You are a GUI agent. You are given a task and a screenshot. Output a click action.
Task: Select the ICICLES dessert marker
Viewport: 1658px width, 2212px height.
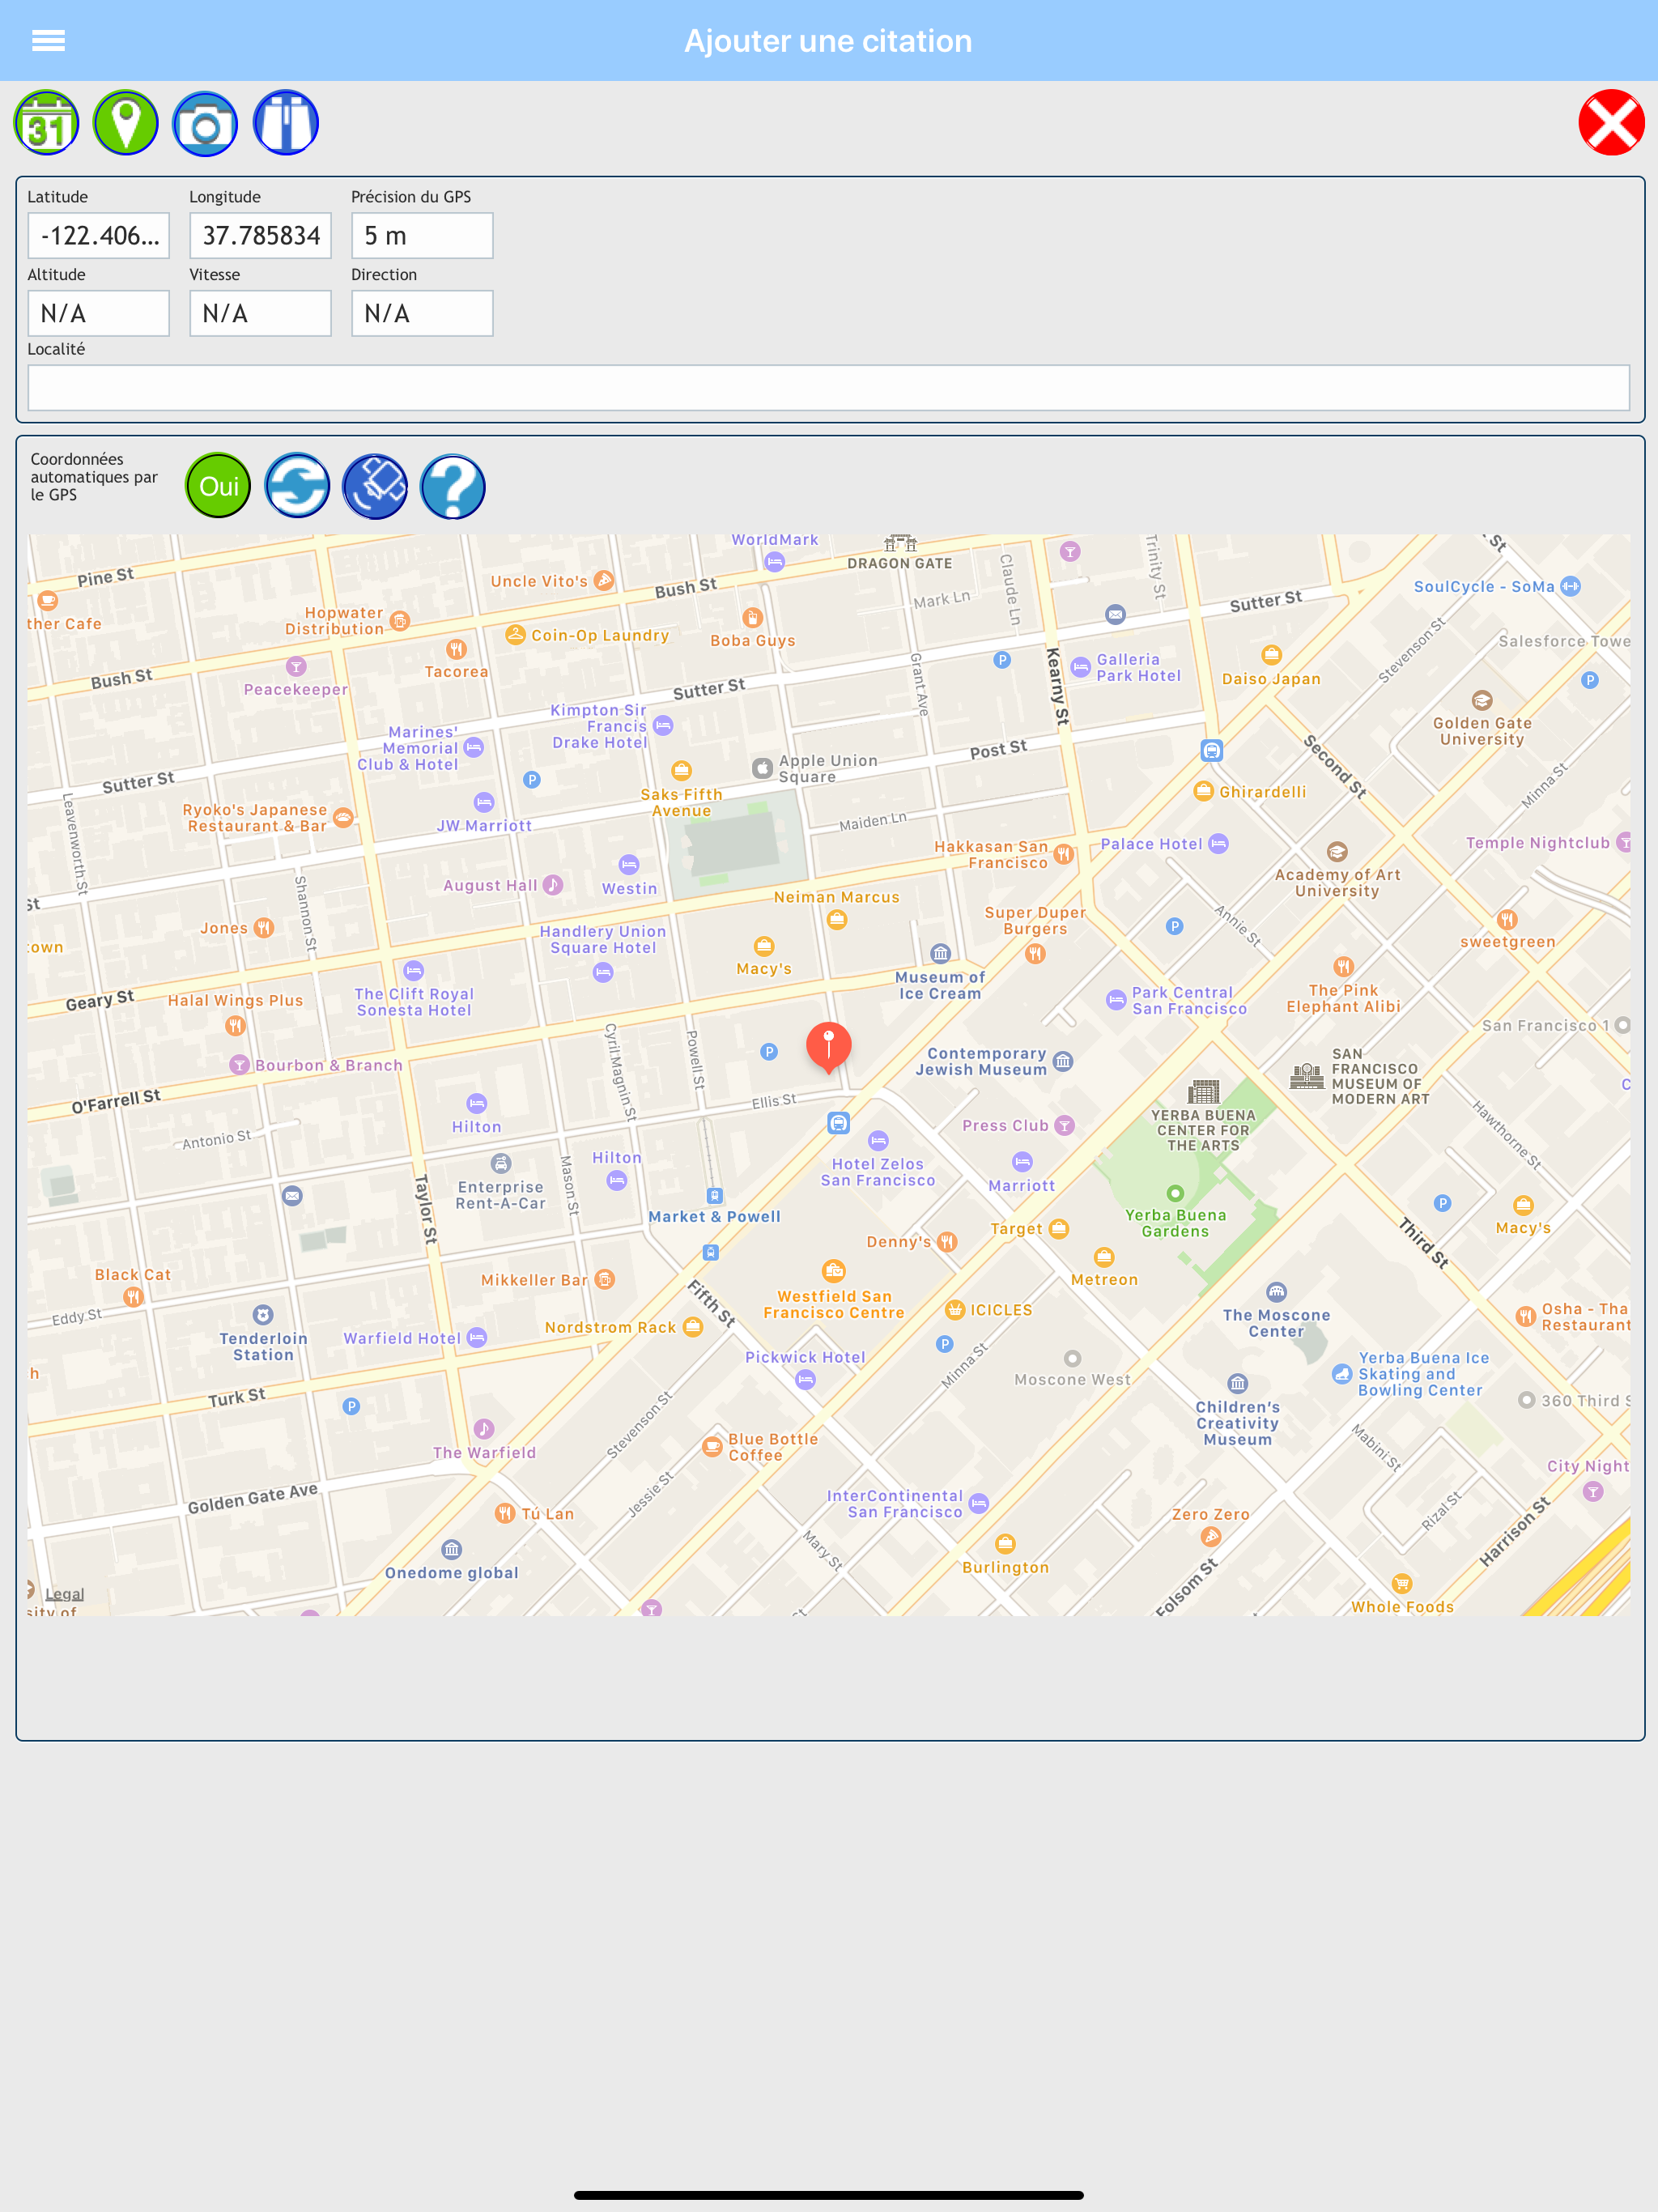pos(955,1310)
